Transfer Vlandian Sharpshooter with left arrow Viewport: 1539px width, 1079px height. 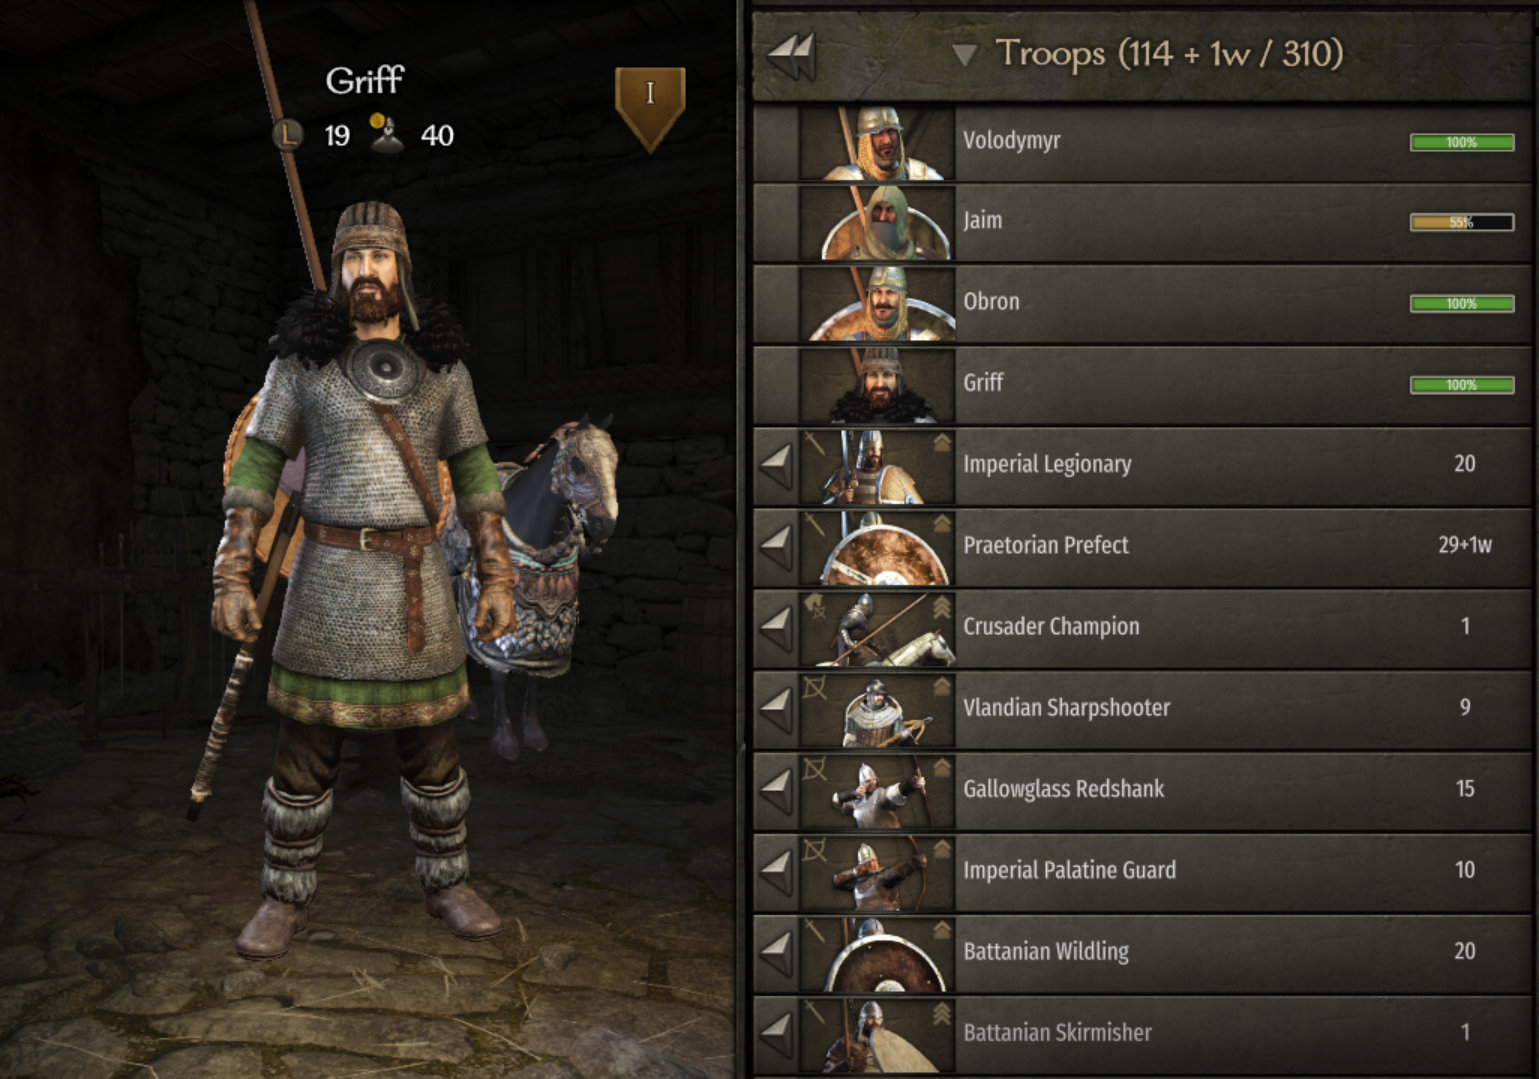point(776,708)
